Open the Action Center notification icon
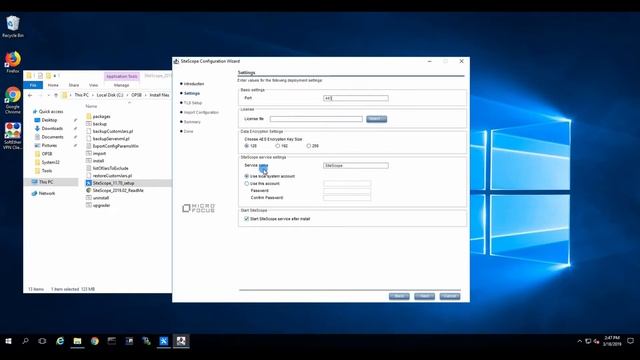640x360 pixels. click(630, 341)
